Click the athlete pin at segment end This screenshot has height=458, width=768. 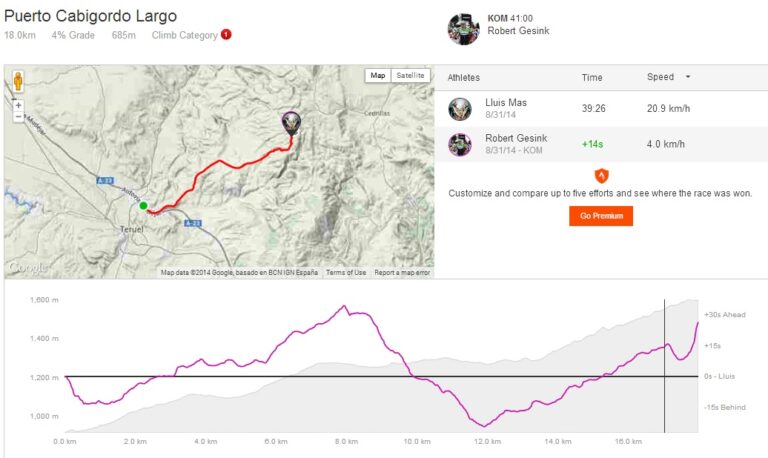291,122
